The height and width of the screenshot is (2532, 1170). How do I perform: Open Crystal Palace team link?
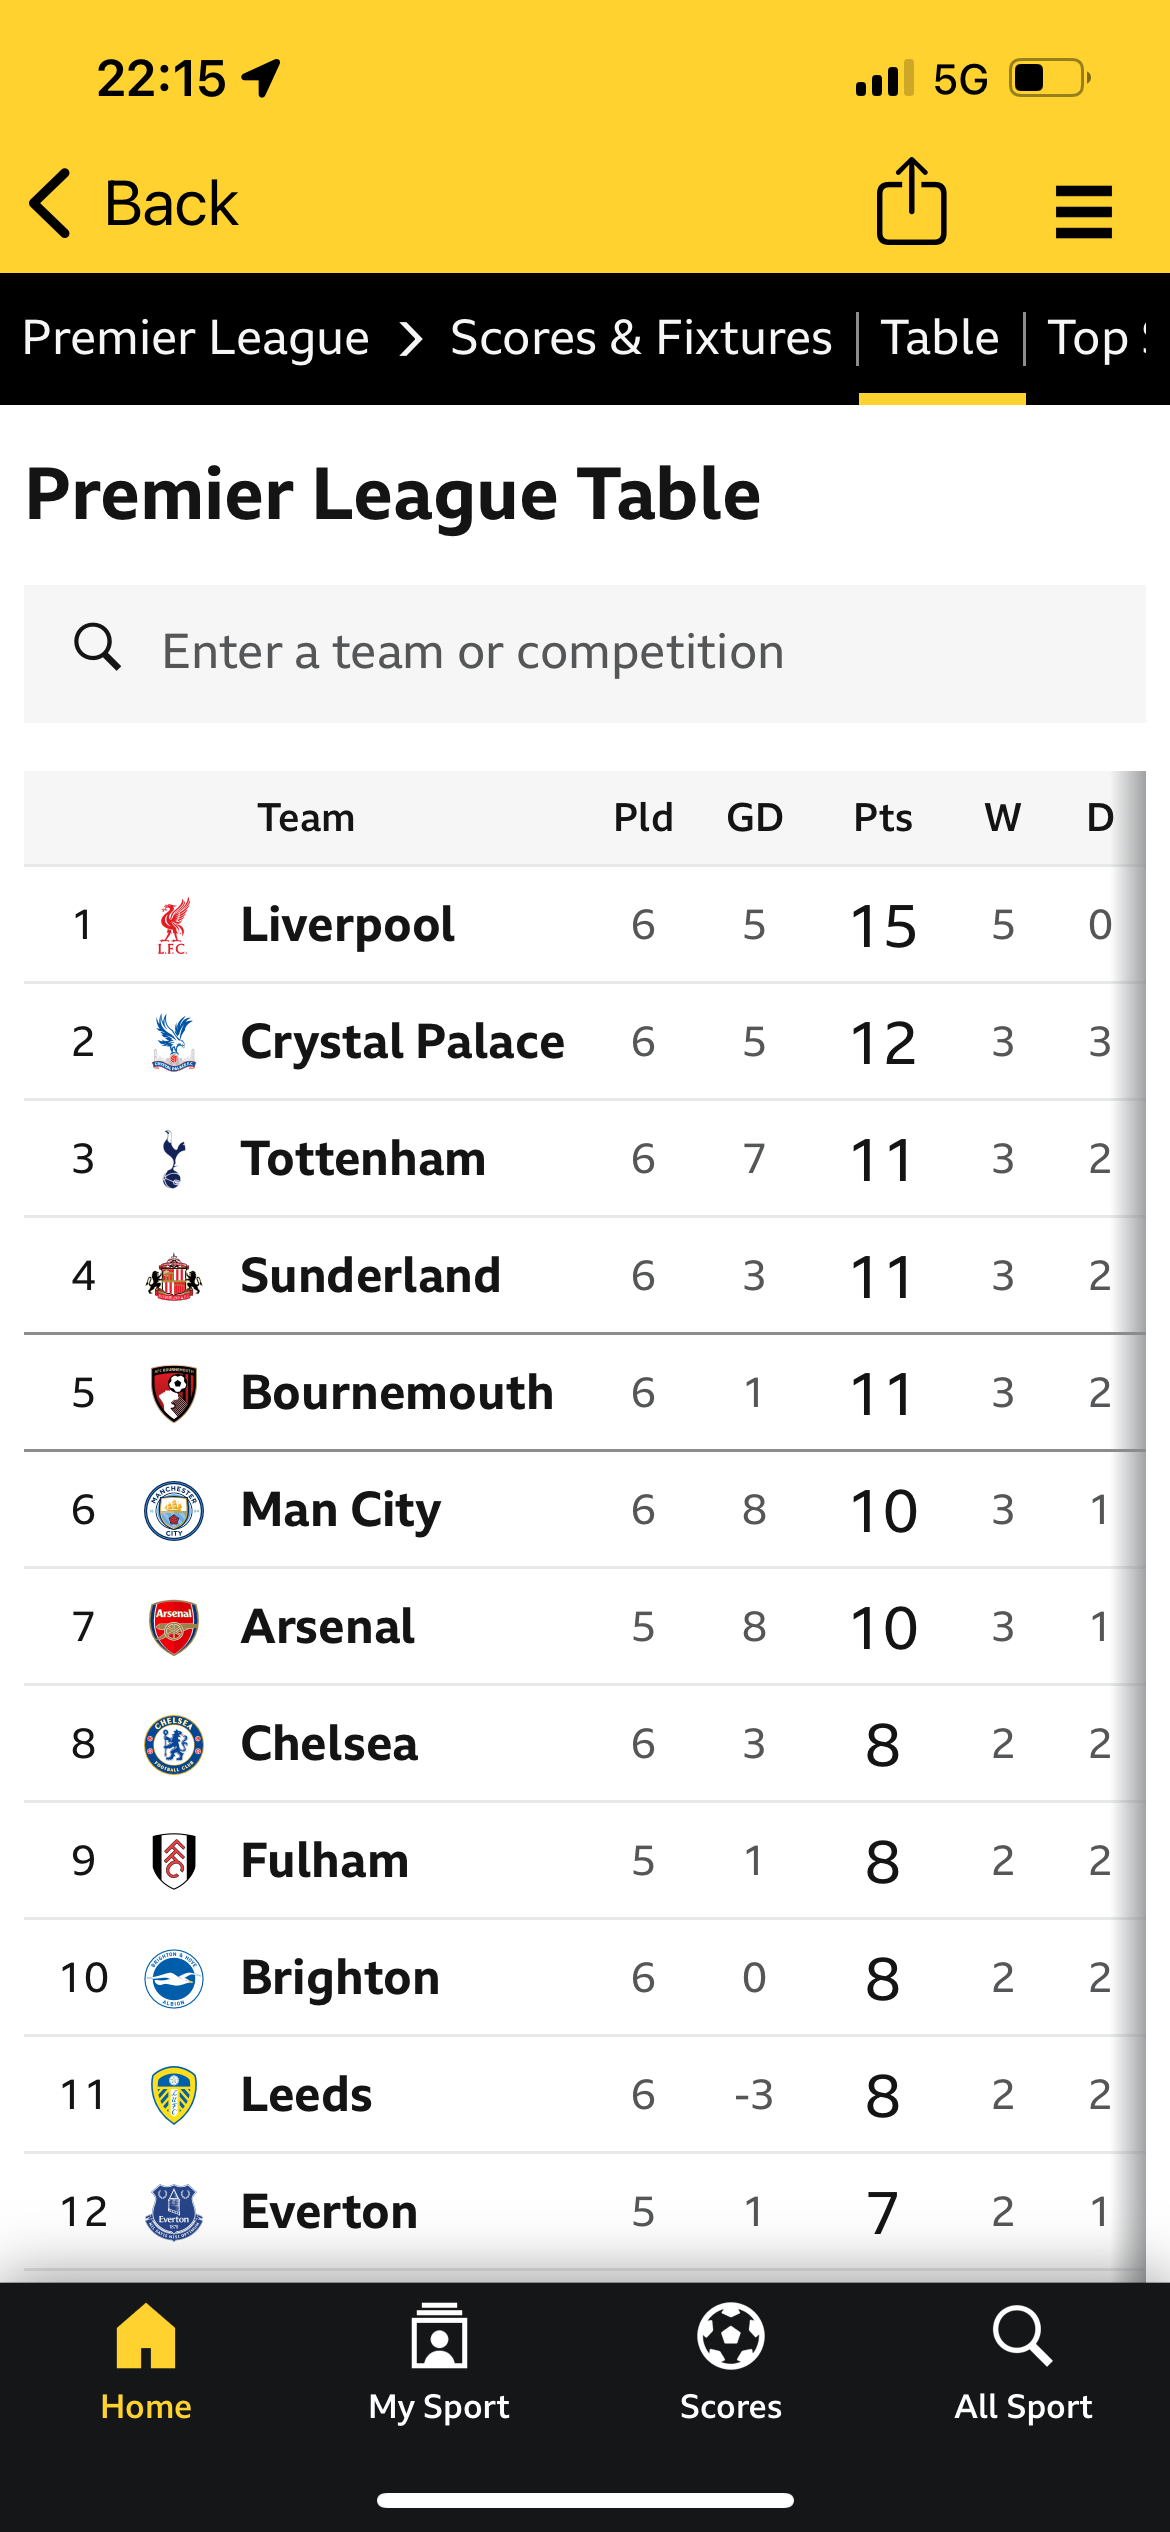click(402, 1042)
